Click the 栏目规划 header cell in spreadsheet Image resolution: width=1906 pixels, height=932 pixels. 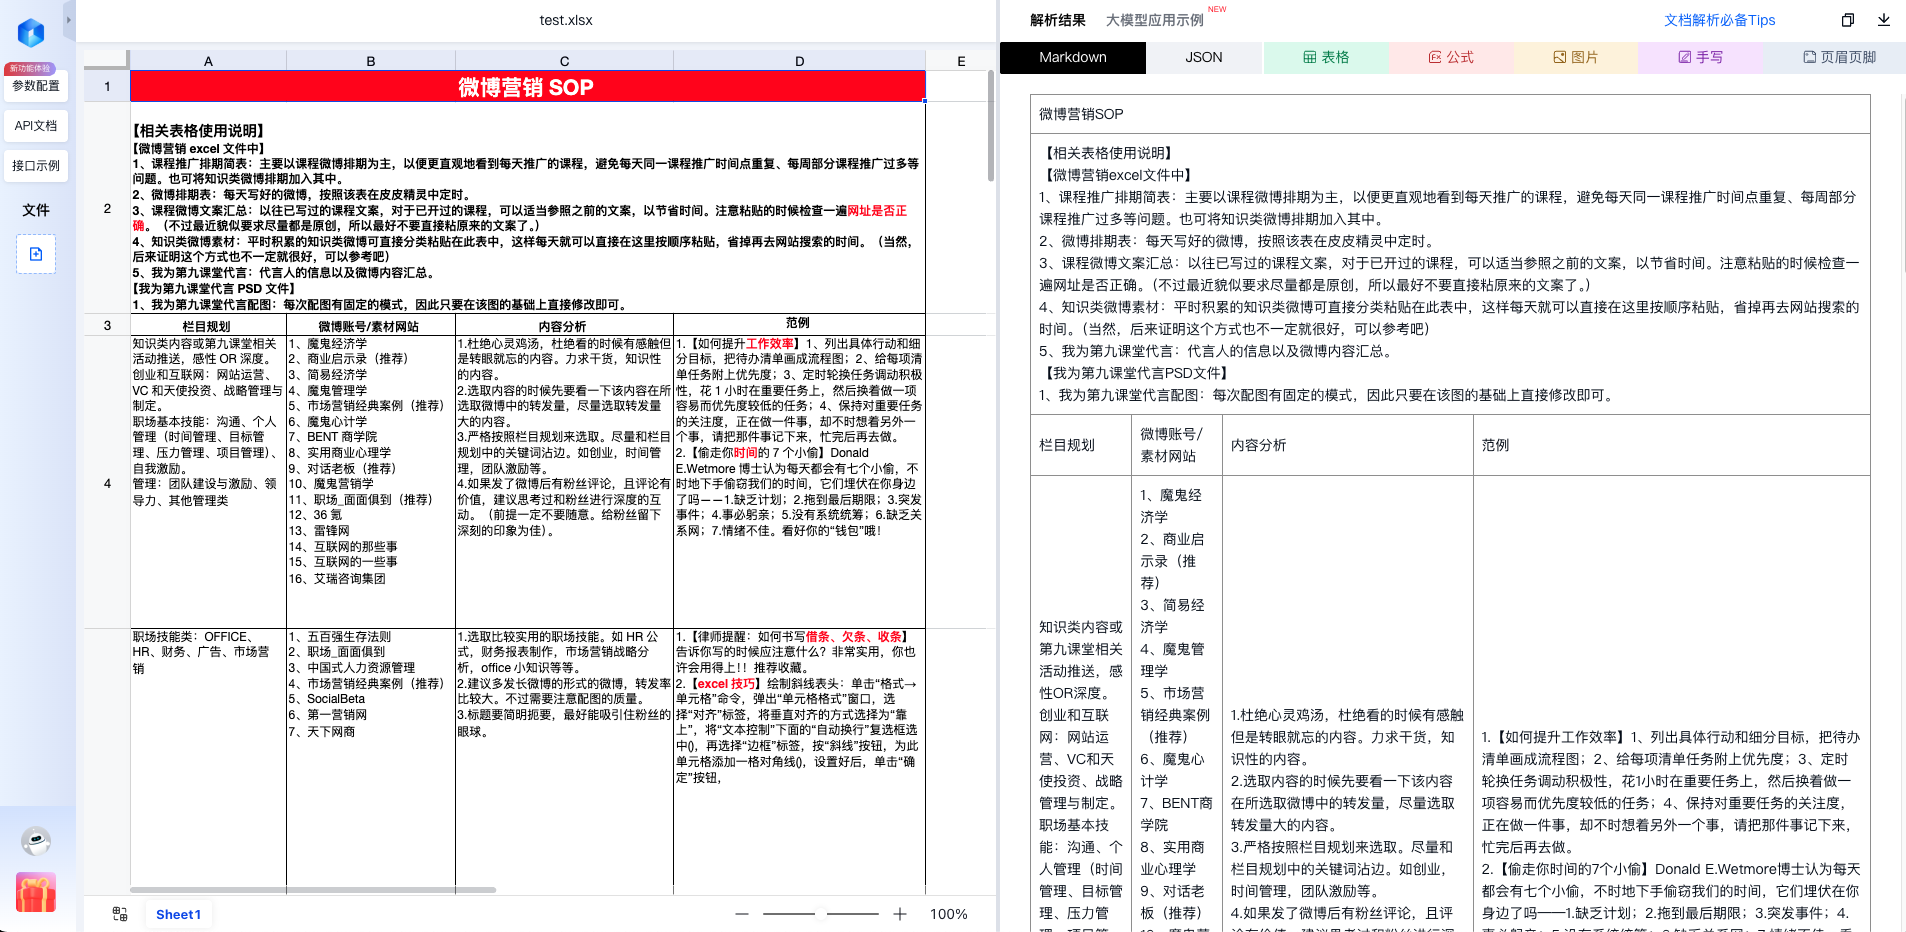pos(208,326)
